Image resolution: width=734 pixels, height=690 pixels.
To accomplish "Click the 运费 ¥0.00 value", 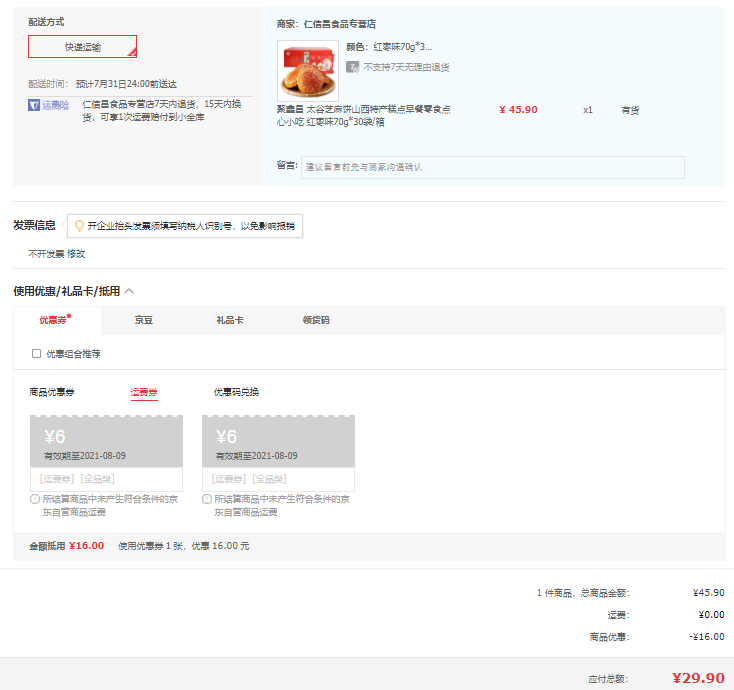I will tap(711, 615).
